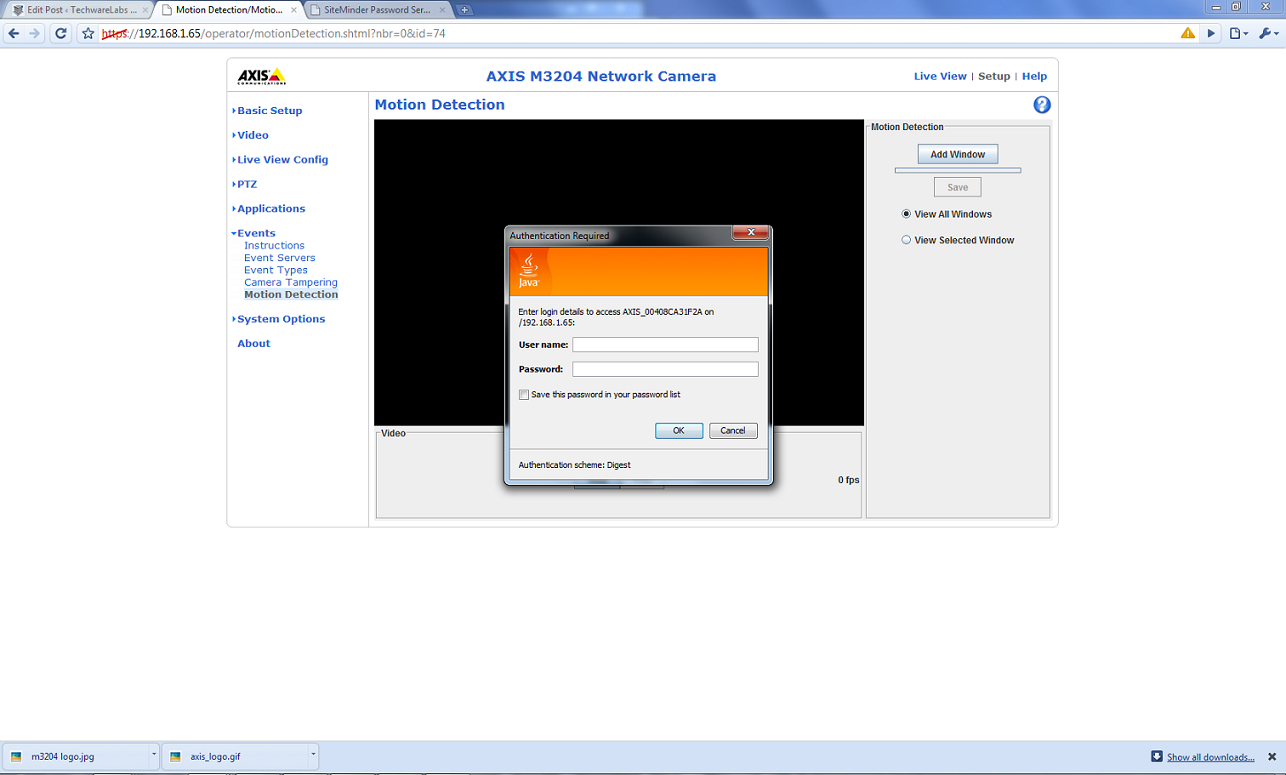This screenshot has width=1286, height=775.
Task: Click the m3204 logo.jpg file icon
Action: click(x=16, y=757)
